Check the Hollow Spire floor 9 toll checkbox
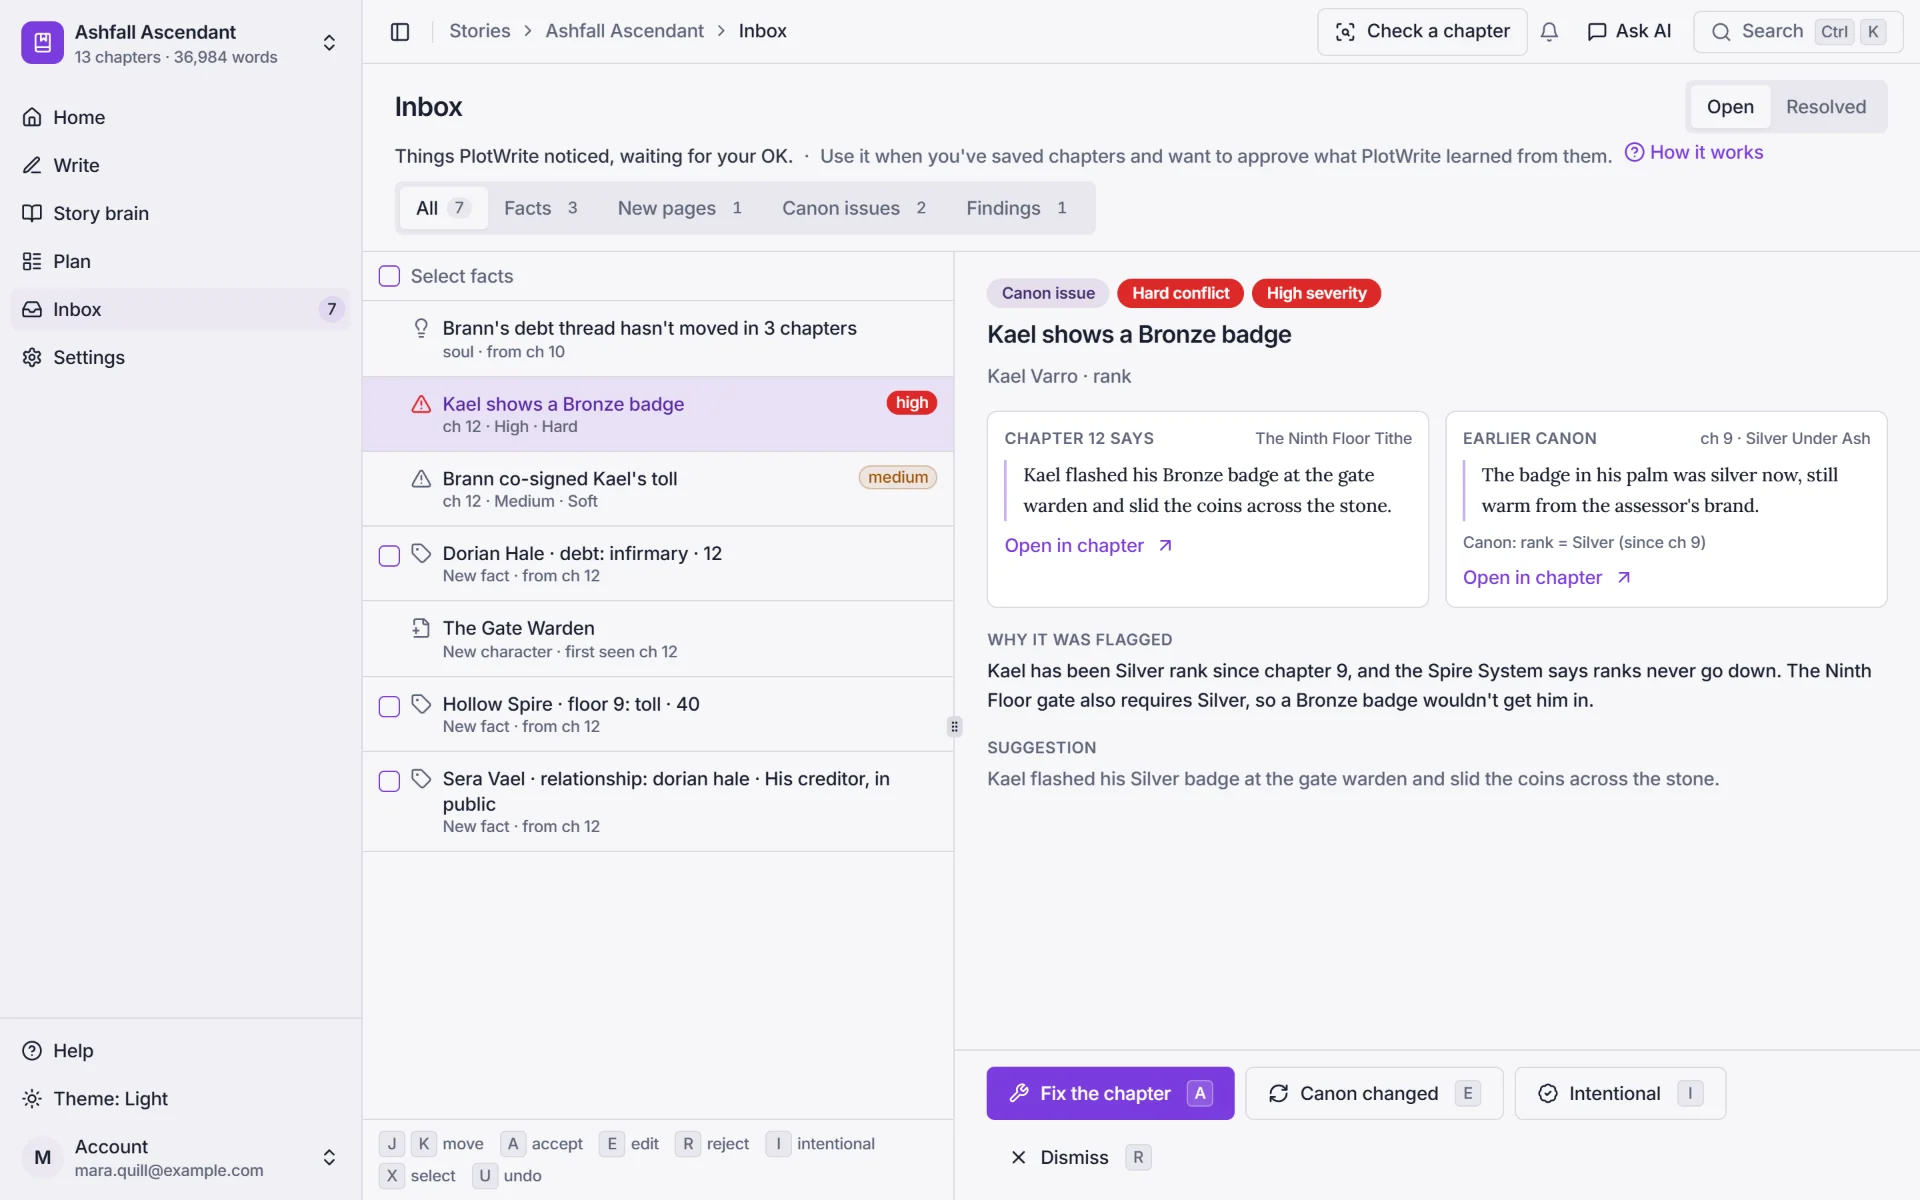Viewport: 1920px width, 1200px height. 389,707
